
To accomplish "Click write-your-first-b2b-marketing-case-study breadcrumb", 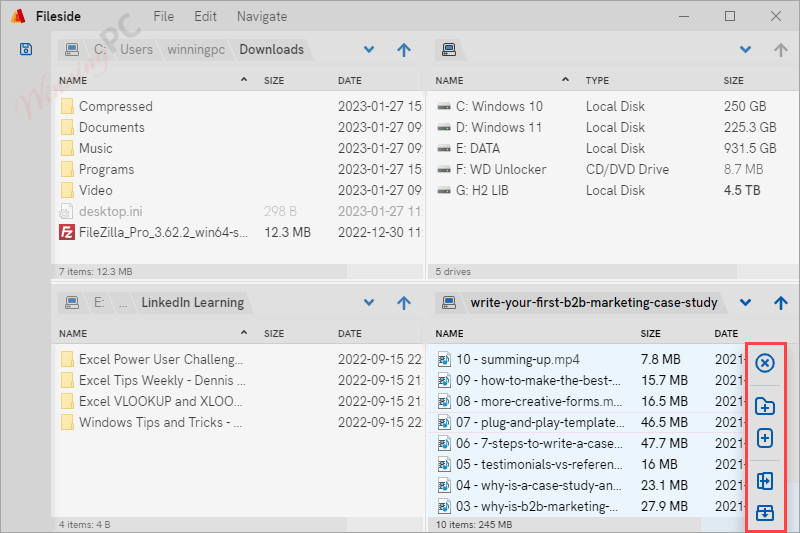I will coord(594,302).
